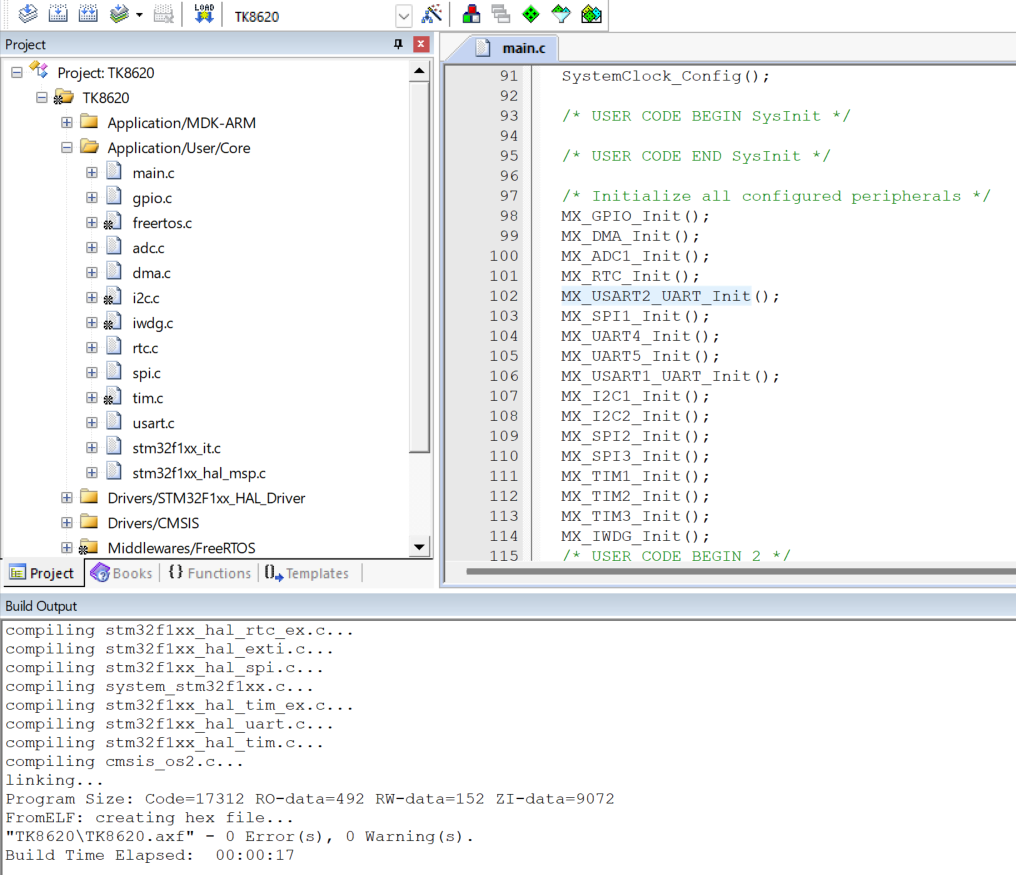
Task: Select spi.c in the project tree
Action: point(146,373)
